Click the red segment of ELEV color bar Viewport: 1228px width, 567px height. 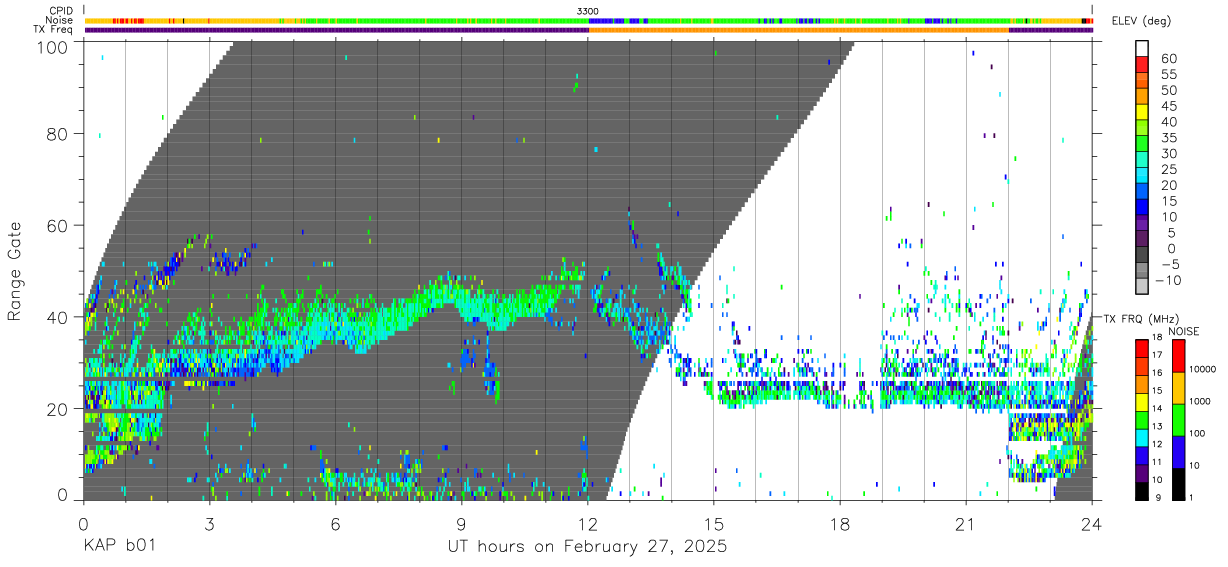tap(1142, 65)
